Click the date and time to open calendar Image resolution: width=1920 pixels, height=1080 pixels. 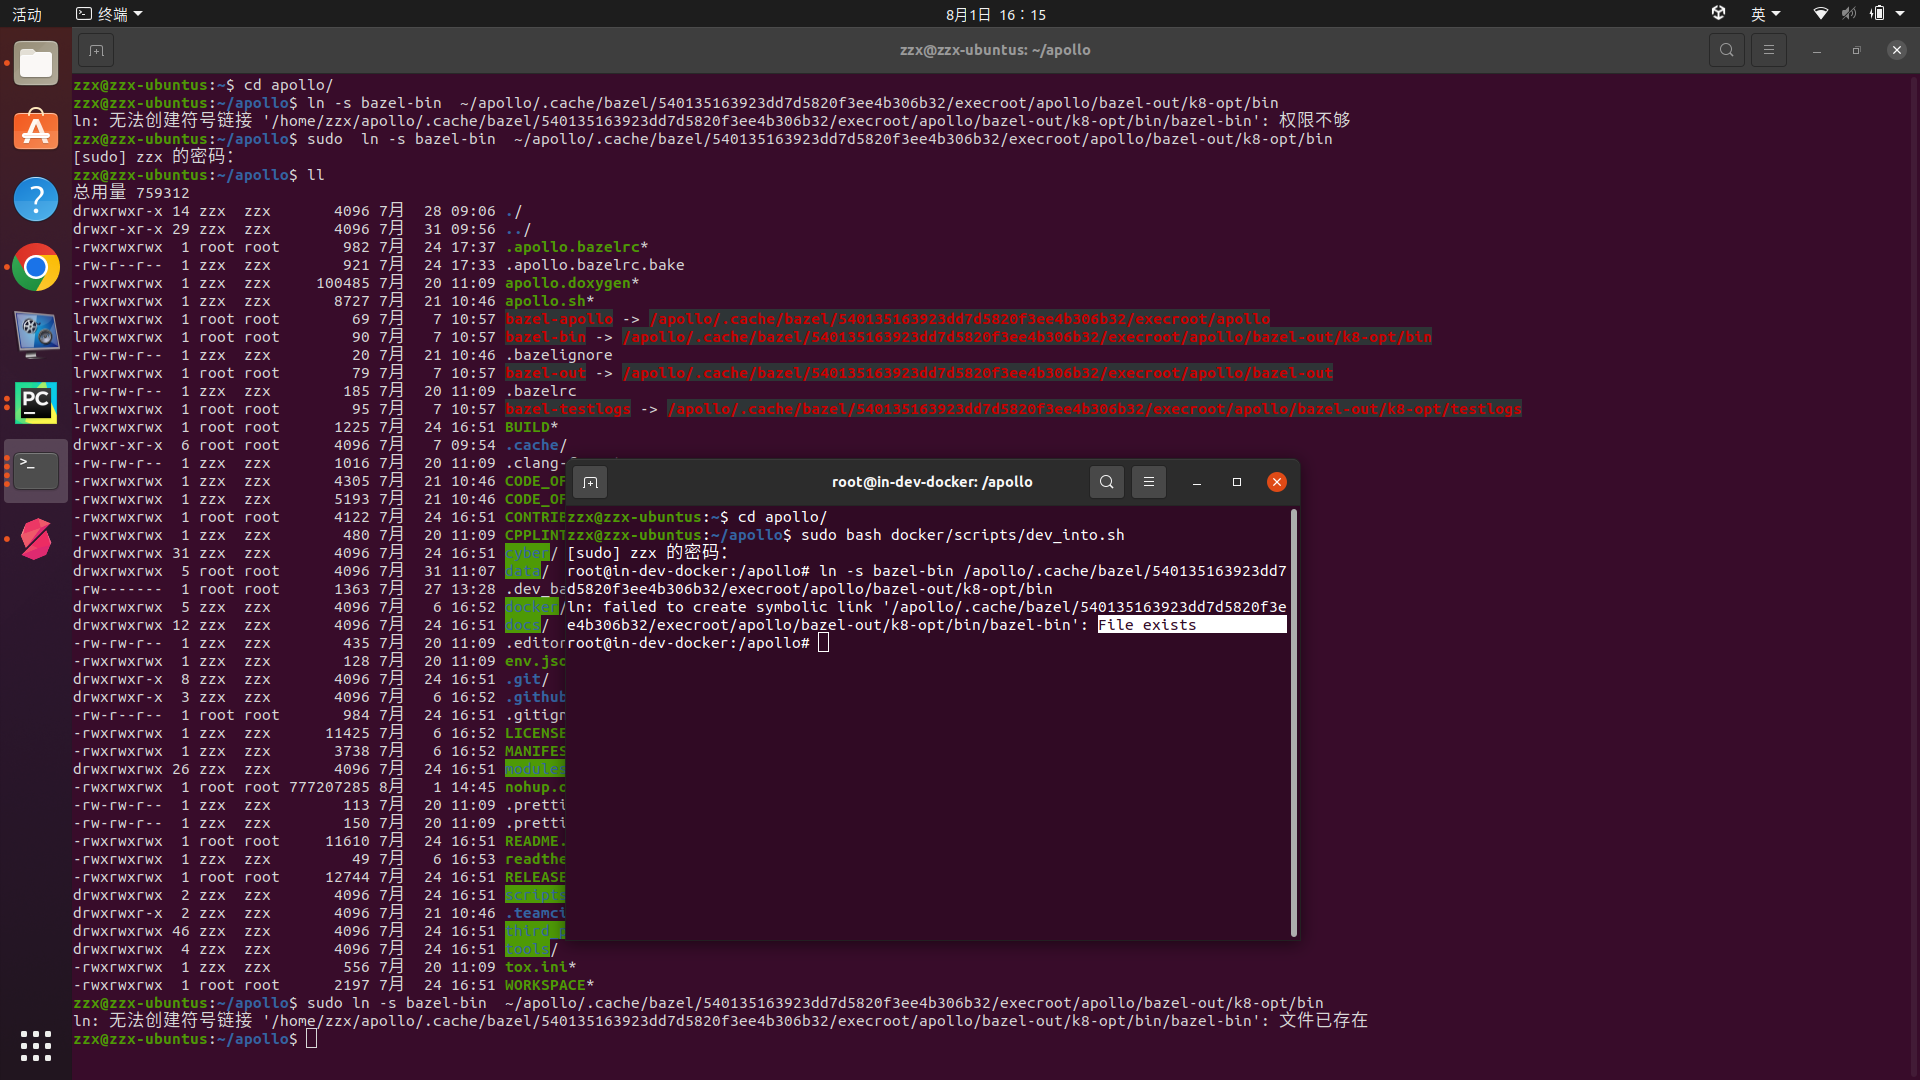pos(995,14)
